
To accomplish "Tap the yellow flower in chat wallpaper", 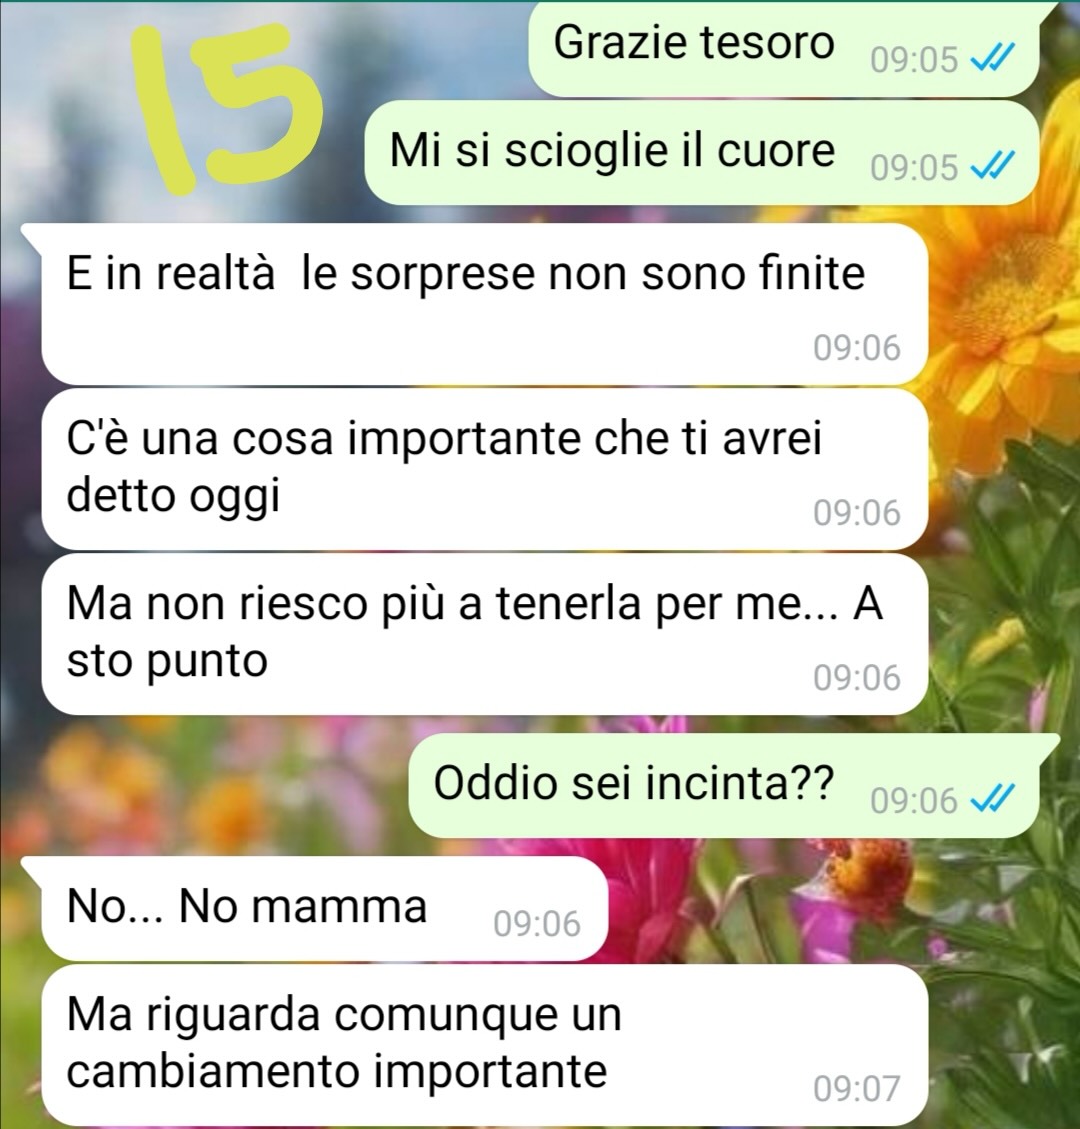I will [1008, 302].
